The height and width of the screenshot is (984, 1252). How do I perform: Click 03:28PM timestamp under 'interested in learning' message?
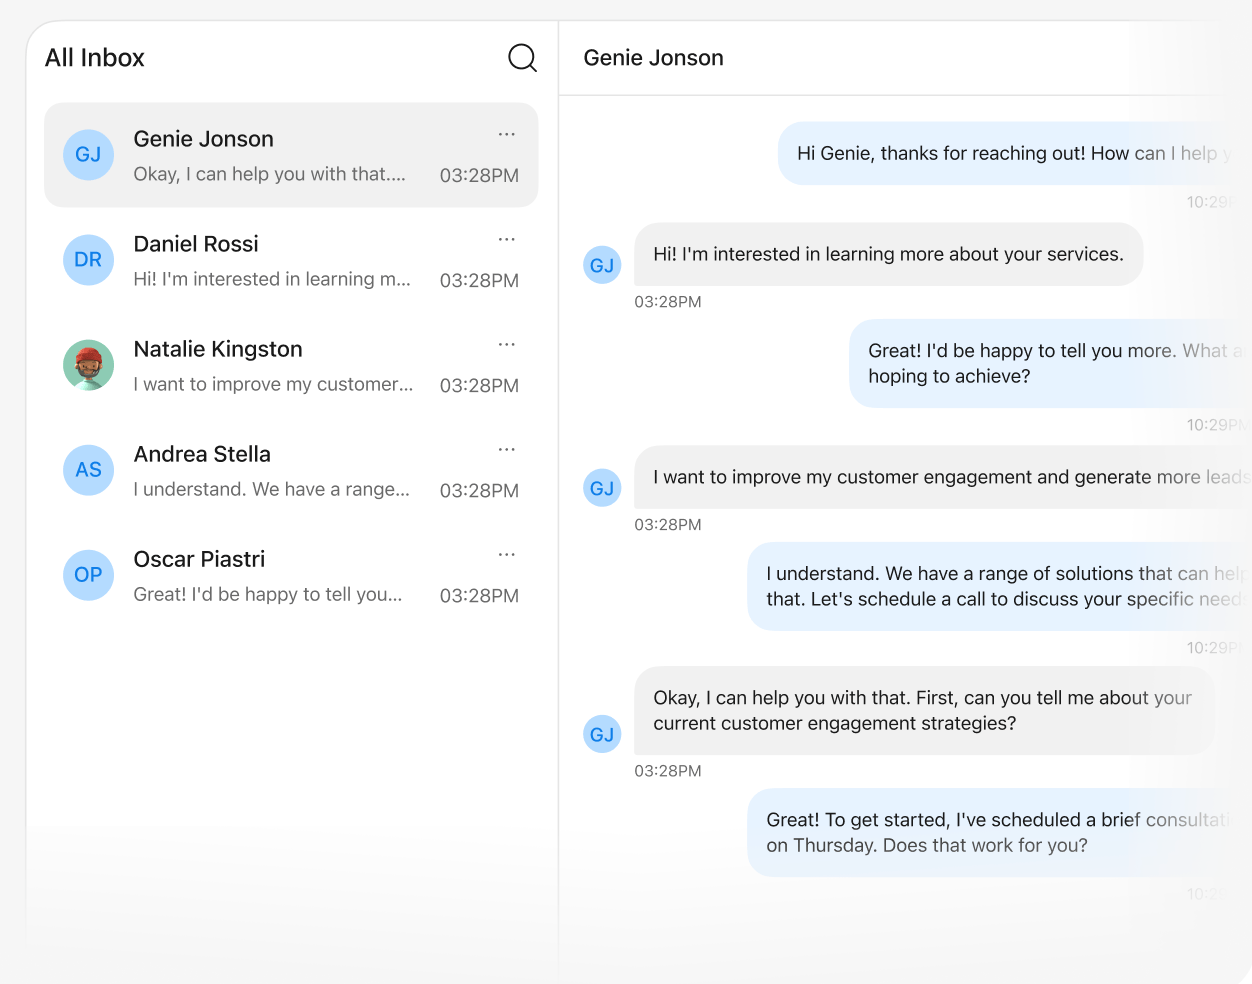pyautogui.click(x=668, y=301)
